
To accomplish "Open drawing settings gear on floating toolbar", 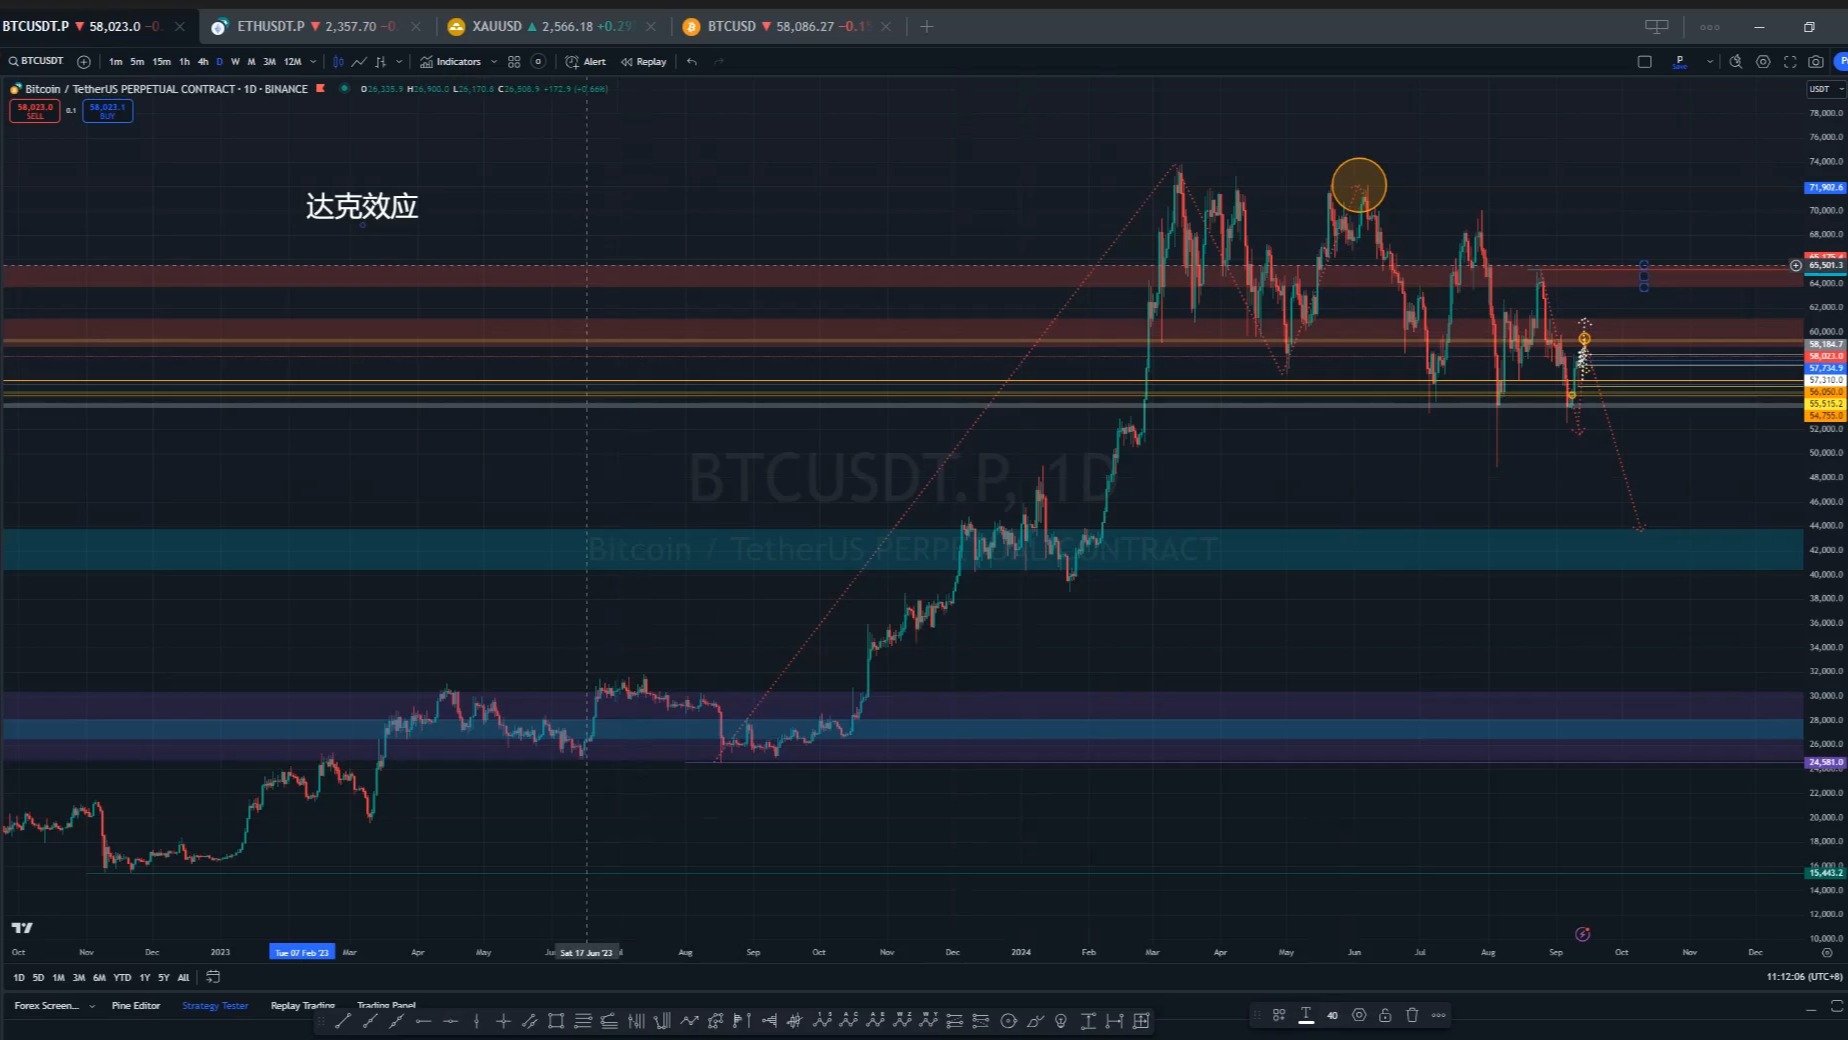I will [x=1359, y=1015].
